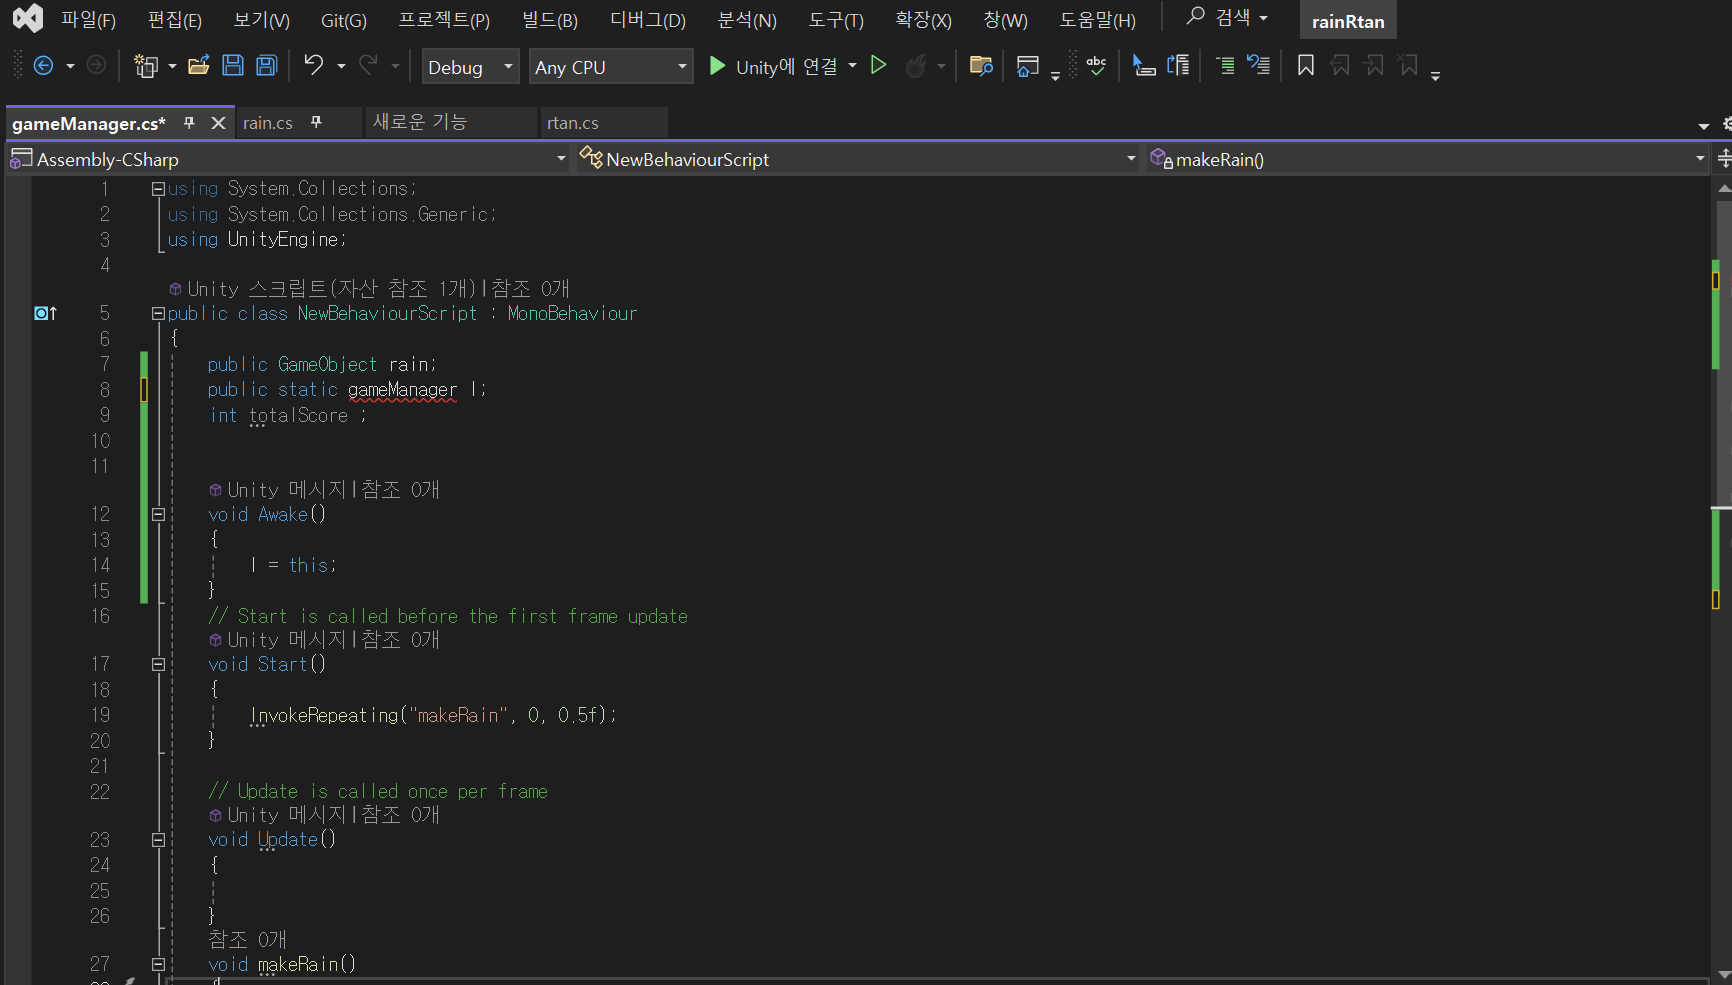Click the comment selected lines icon
This screenshot has height=985, width=1732.
pos(1225,66)
